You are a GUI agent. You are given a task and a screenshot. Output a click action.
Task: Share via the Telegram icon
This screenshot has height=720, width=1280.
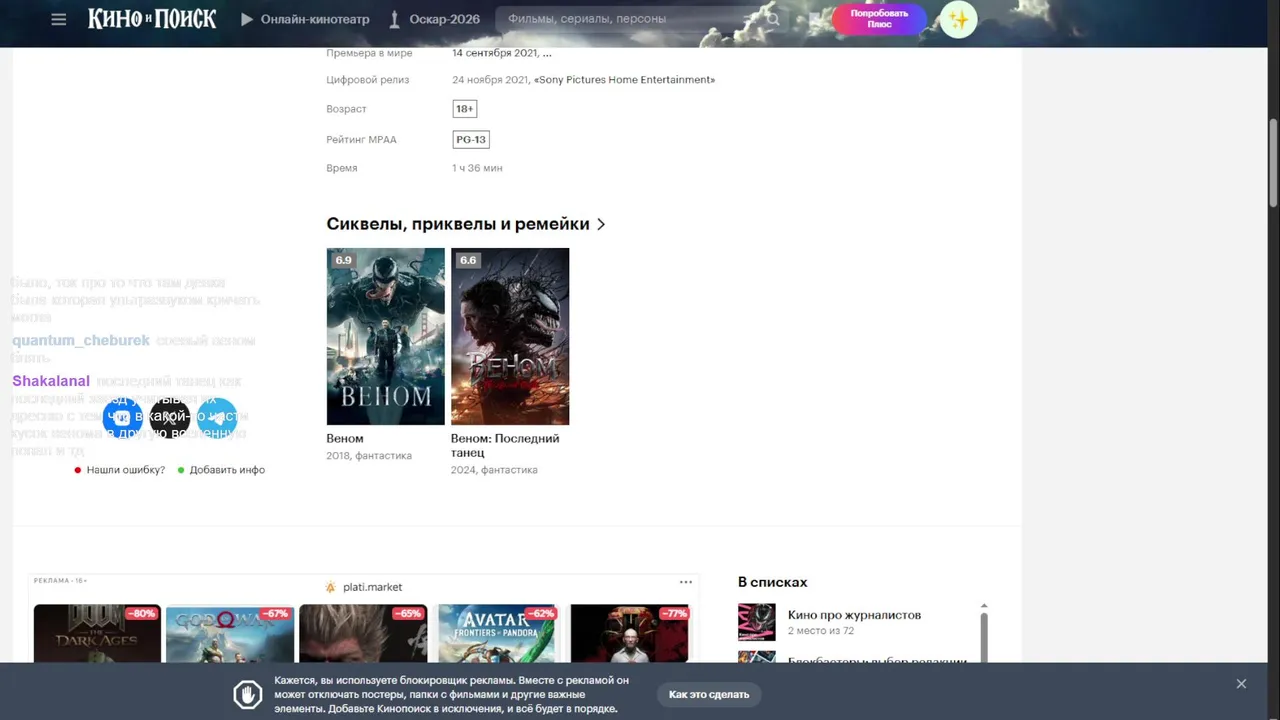pyautogui.click(x=217, y=418)
